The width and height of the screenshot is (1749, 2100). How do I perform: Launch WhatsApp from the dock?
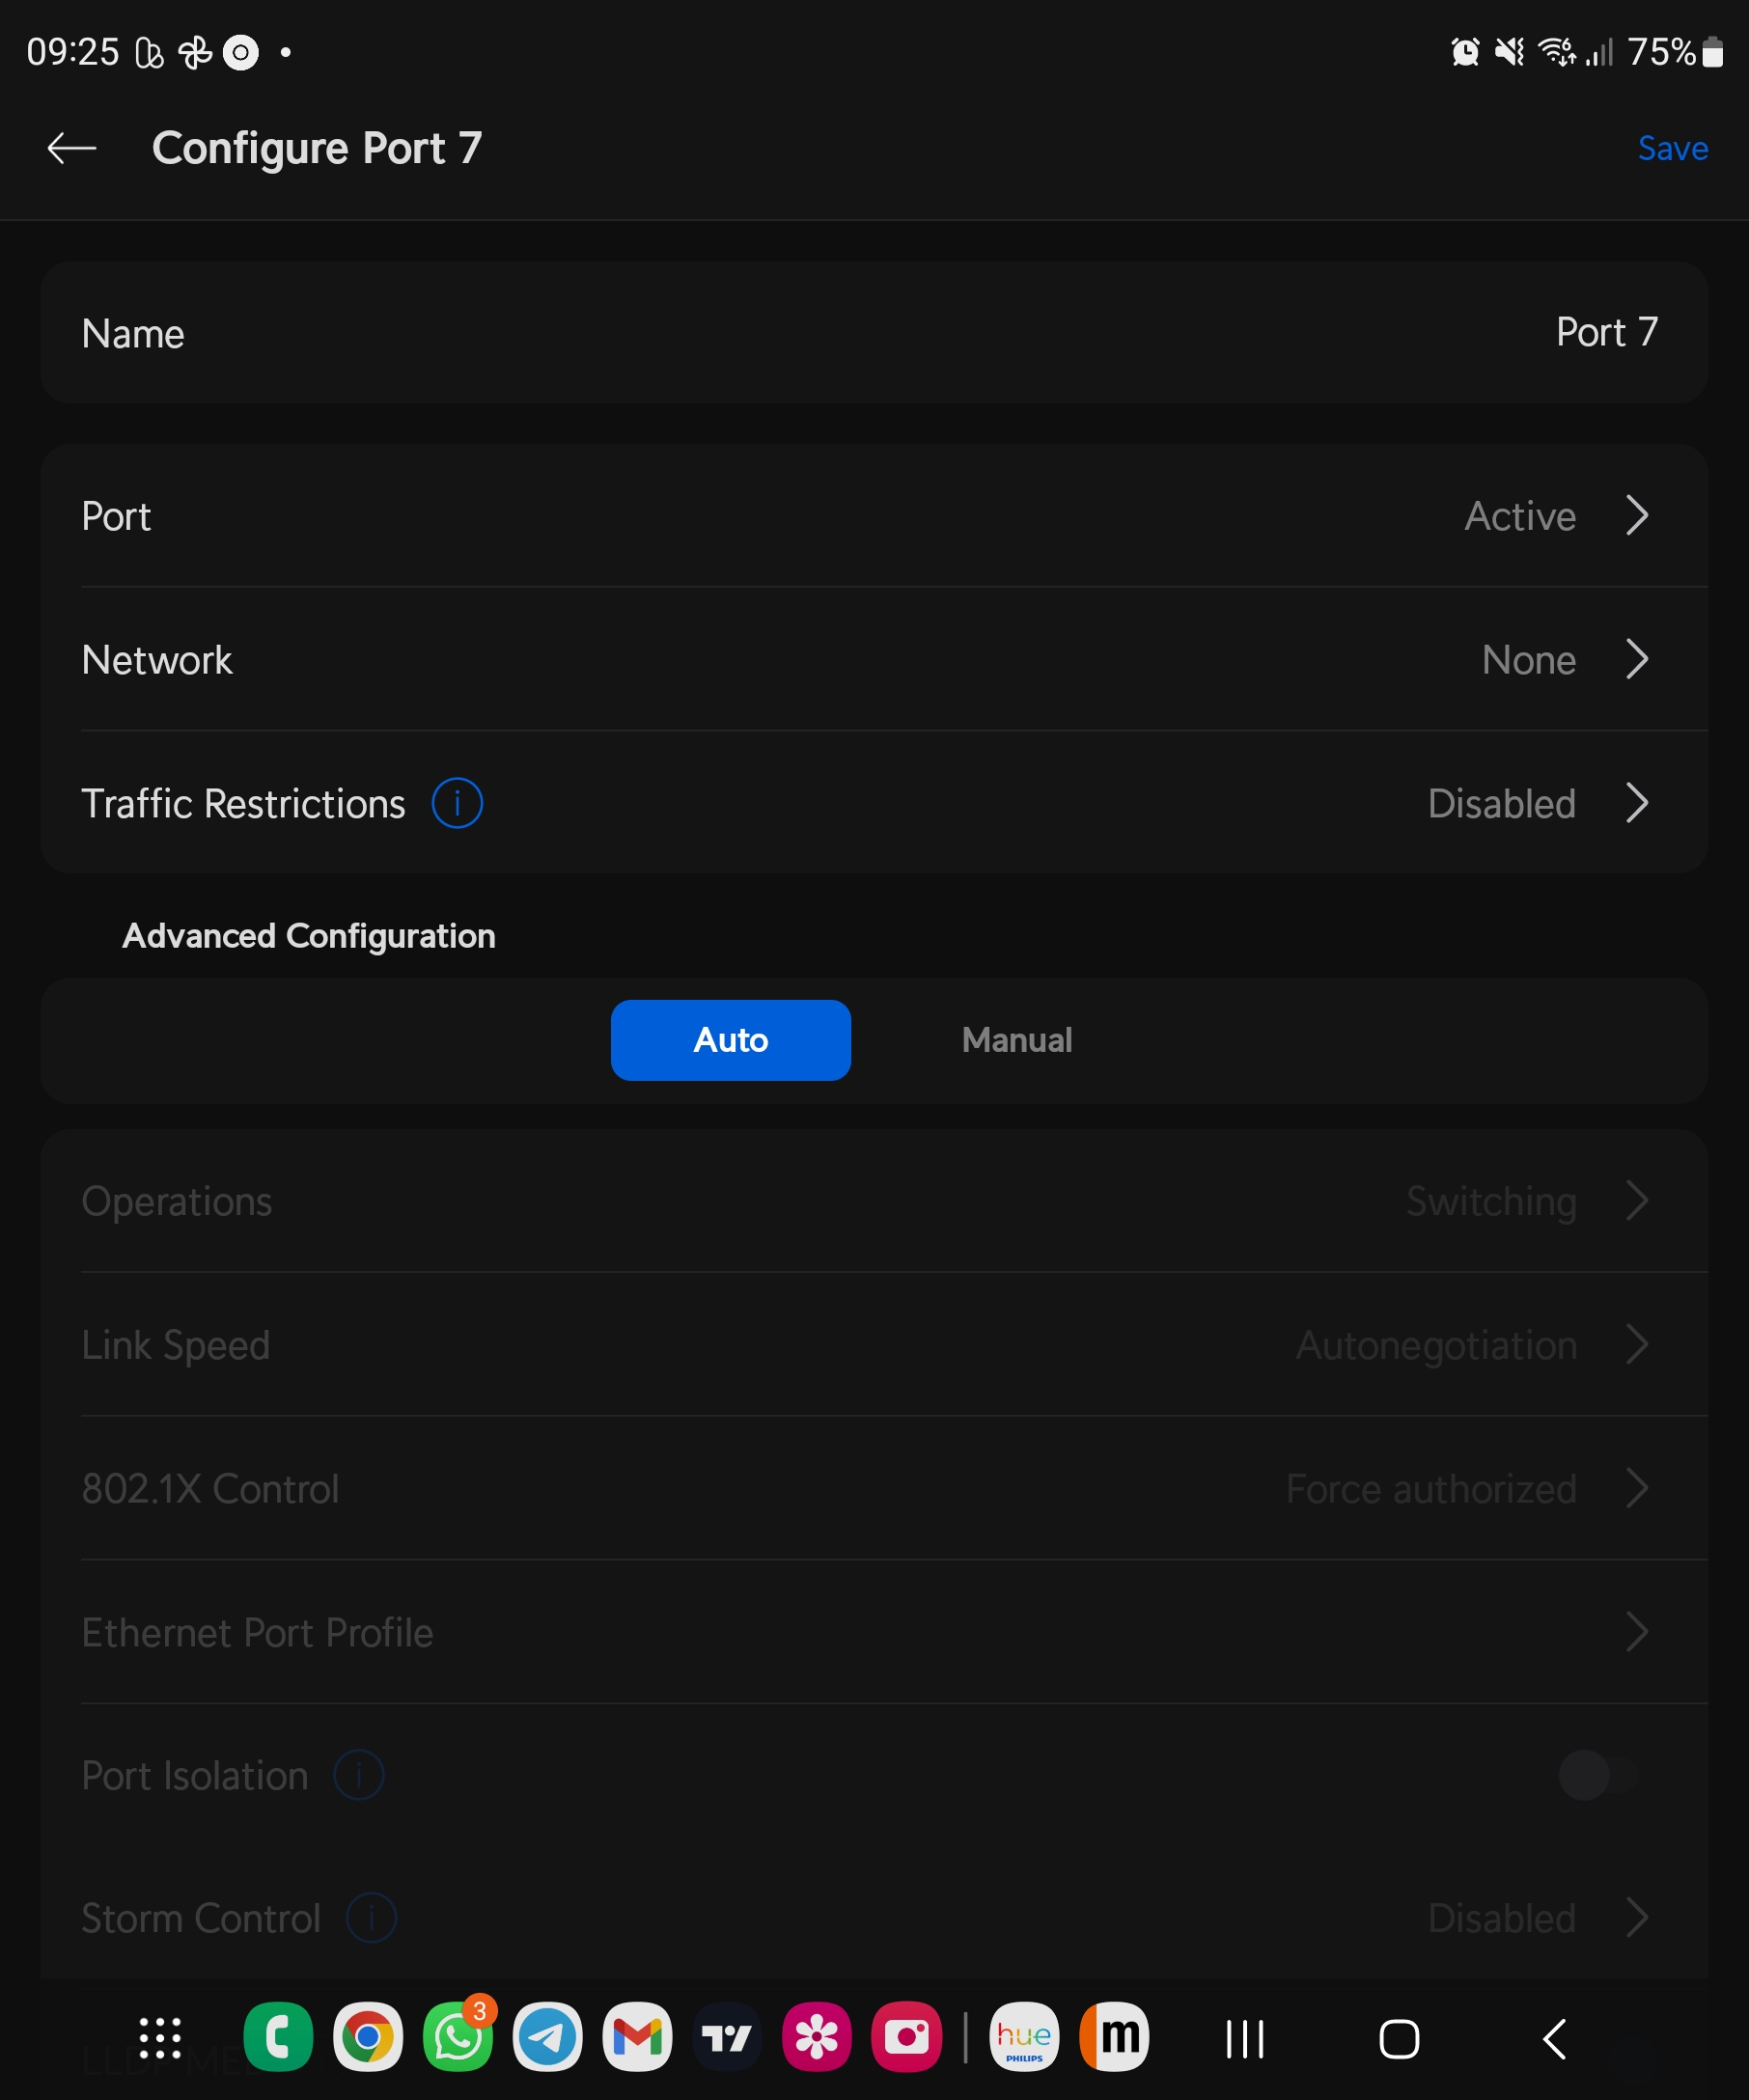point(457,2037)
